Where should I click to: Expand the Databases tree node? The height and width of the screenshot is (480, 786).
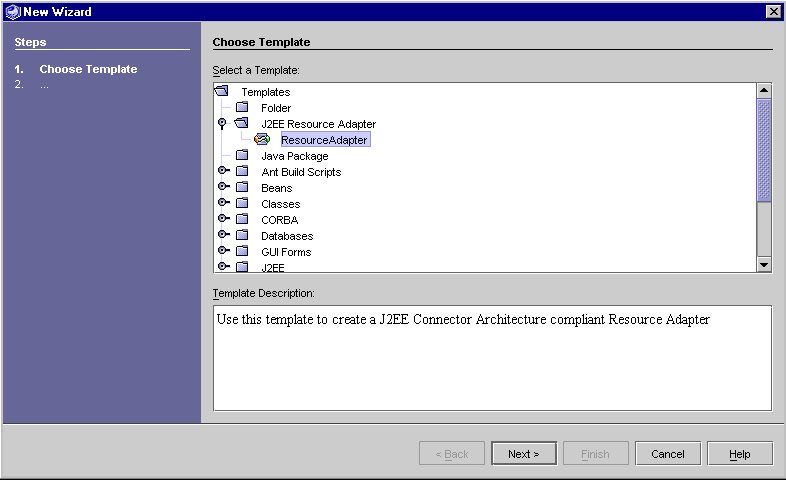(224, 235)
